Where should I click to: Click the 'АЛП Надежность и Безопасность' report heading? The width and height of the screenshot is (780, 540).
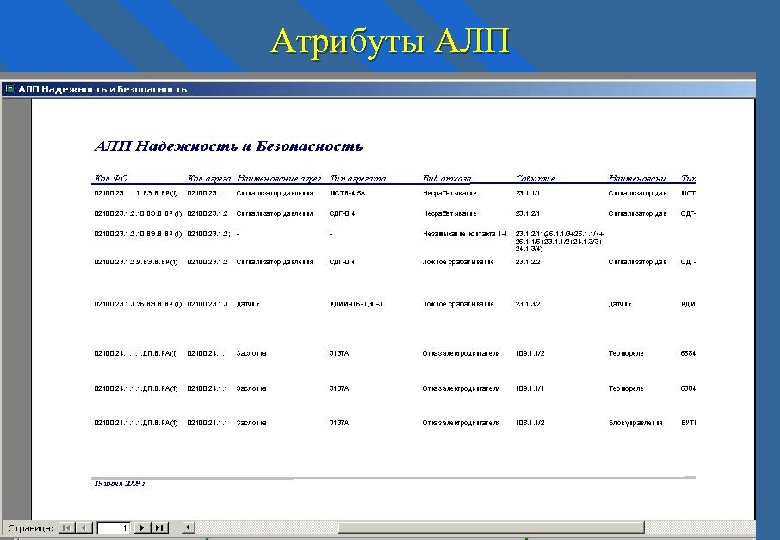pos(229,146)
